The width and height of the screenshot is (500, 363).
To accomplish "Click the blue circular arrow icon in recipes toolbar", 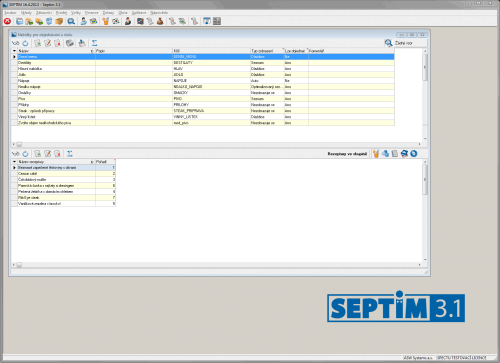I will point(414,154).
